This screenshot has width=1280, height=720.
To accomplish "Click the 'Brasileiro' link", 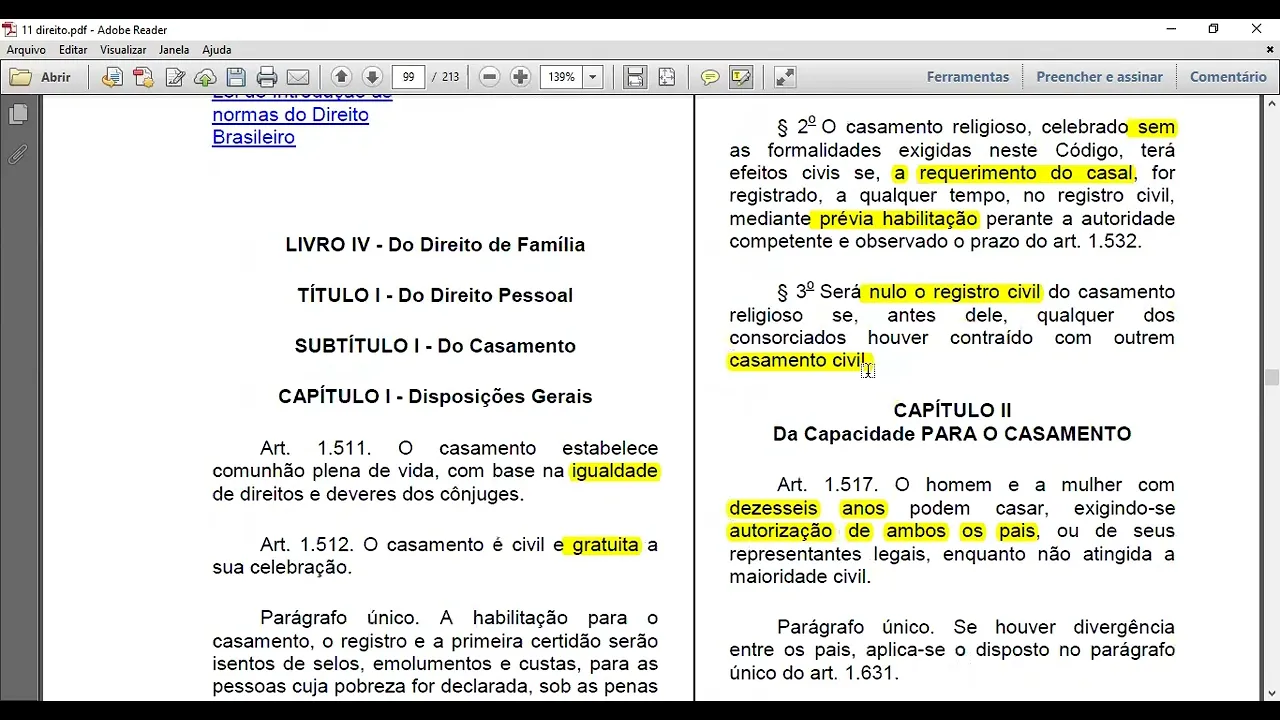I will pyautogui.click(x=253, y=137).
